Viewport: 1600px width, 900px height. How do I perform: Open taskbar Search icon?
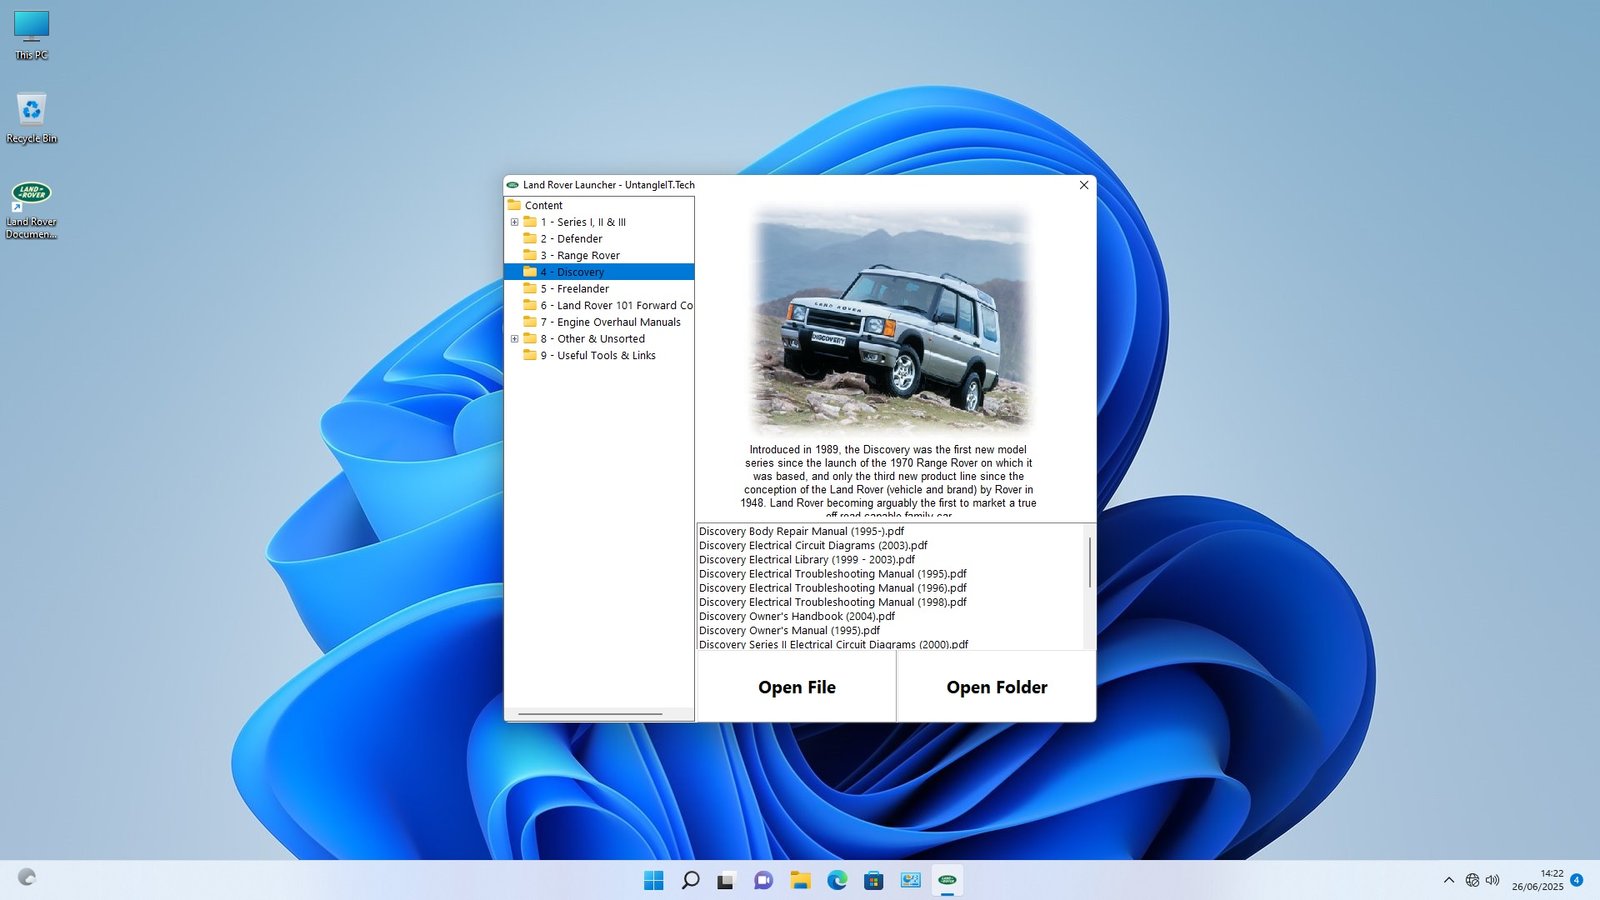click(690, 880)
